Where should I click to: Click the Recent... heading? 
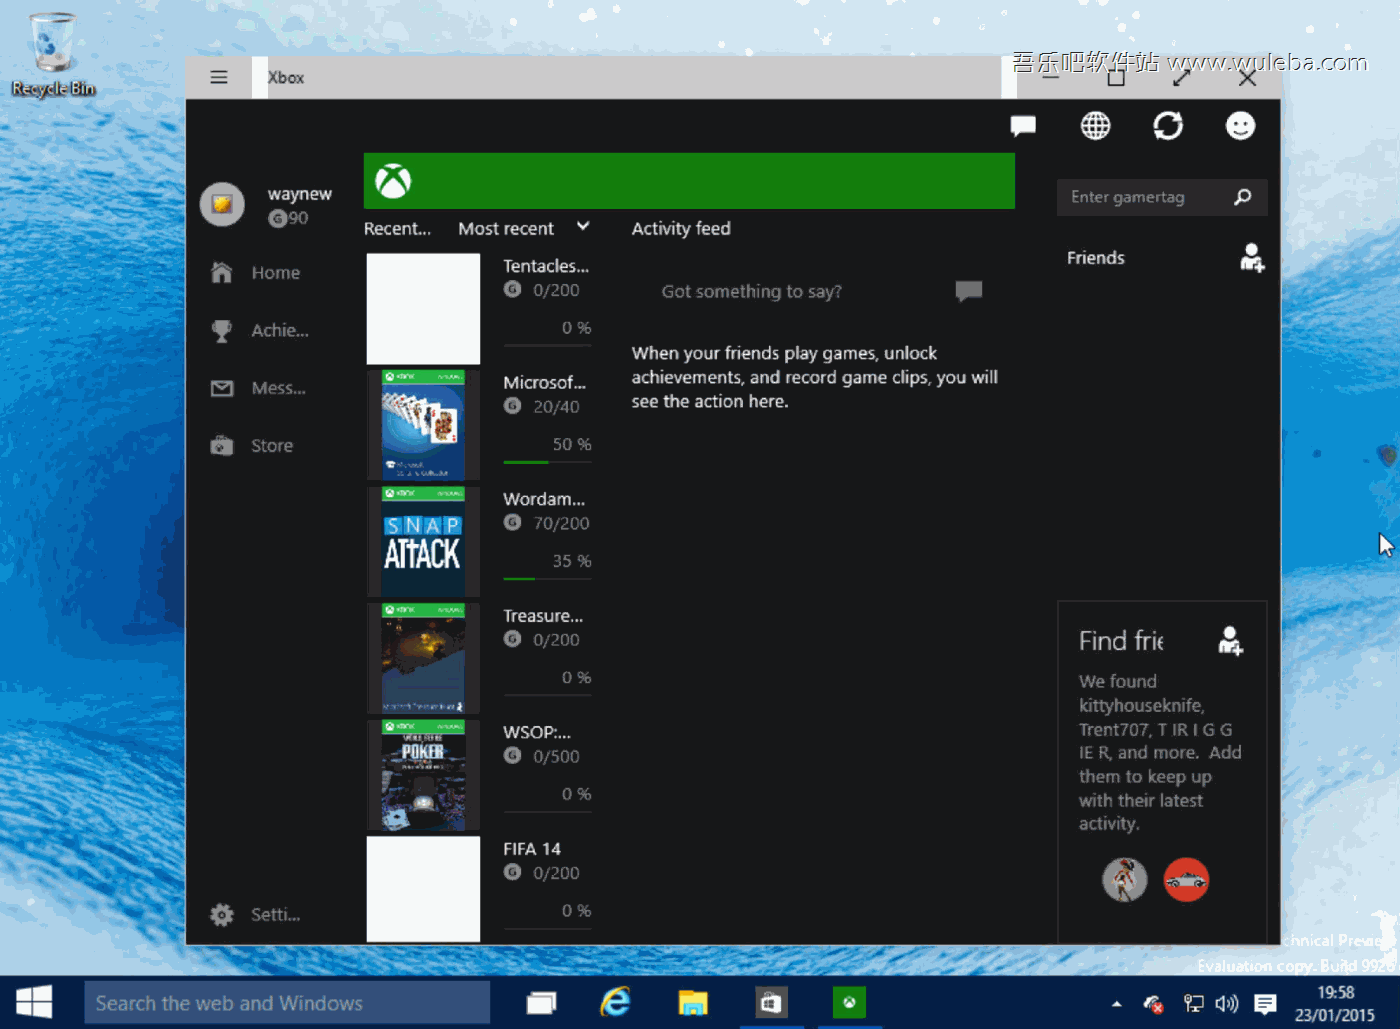click(397, 229)
